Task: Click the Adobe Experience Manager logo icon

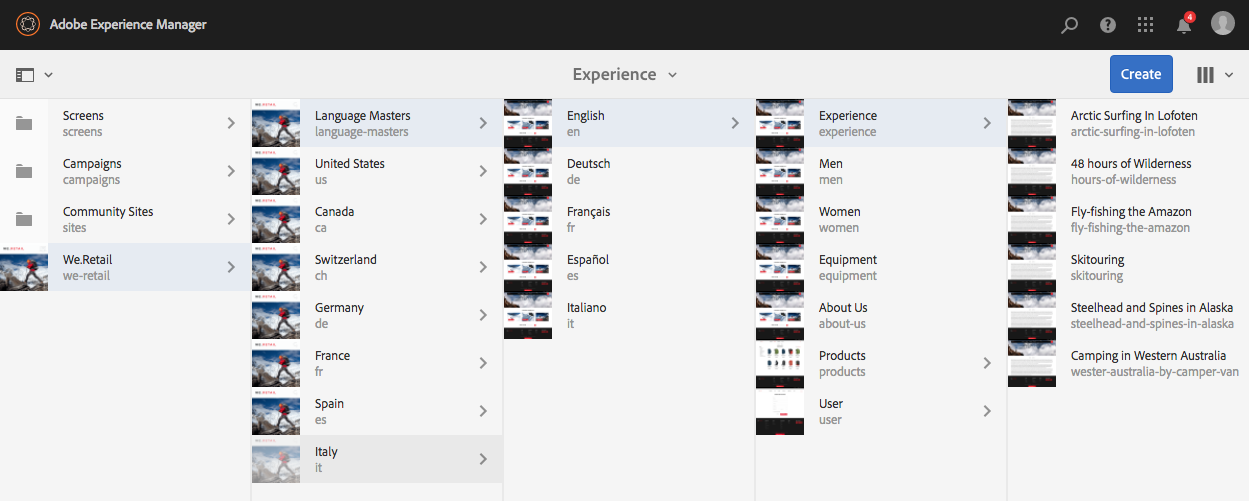Action: [28, 24]
